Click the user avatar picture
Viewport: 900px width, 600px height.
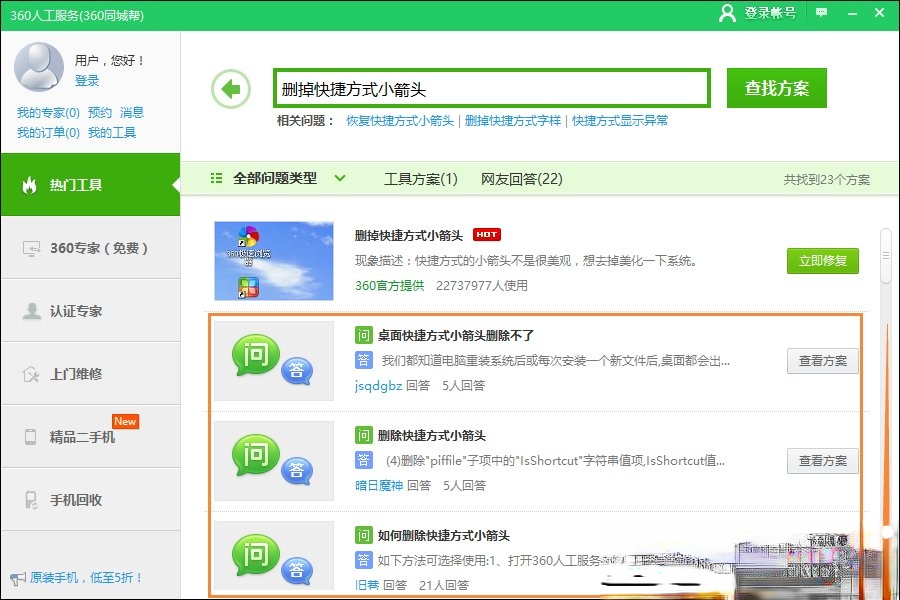[38, 67]
